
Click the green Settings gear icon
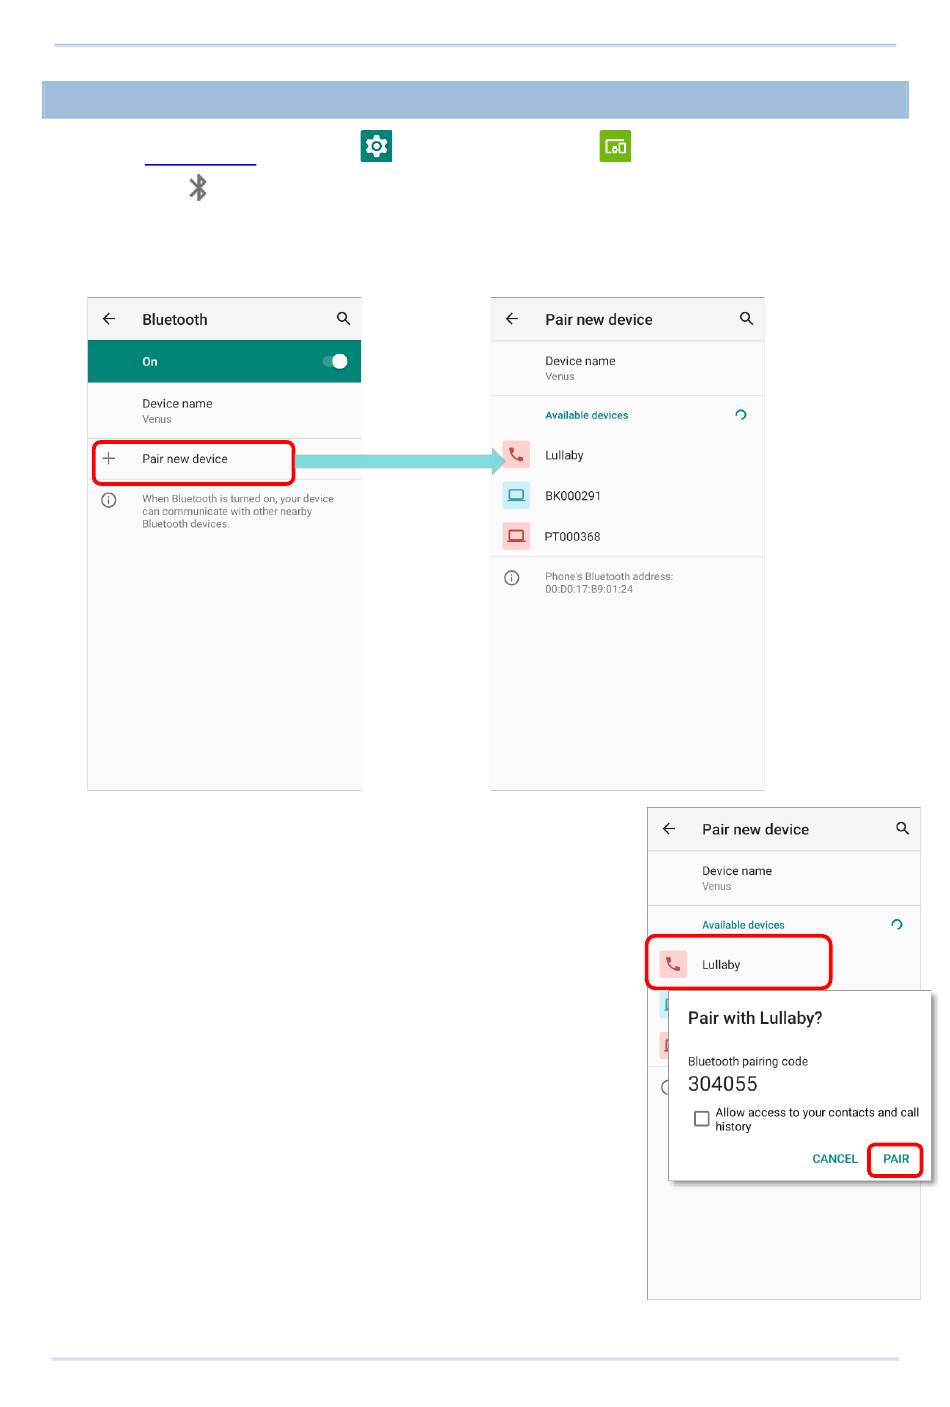(x=376, y=146)
